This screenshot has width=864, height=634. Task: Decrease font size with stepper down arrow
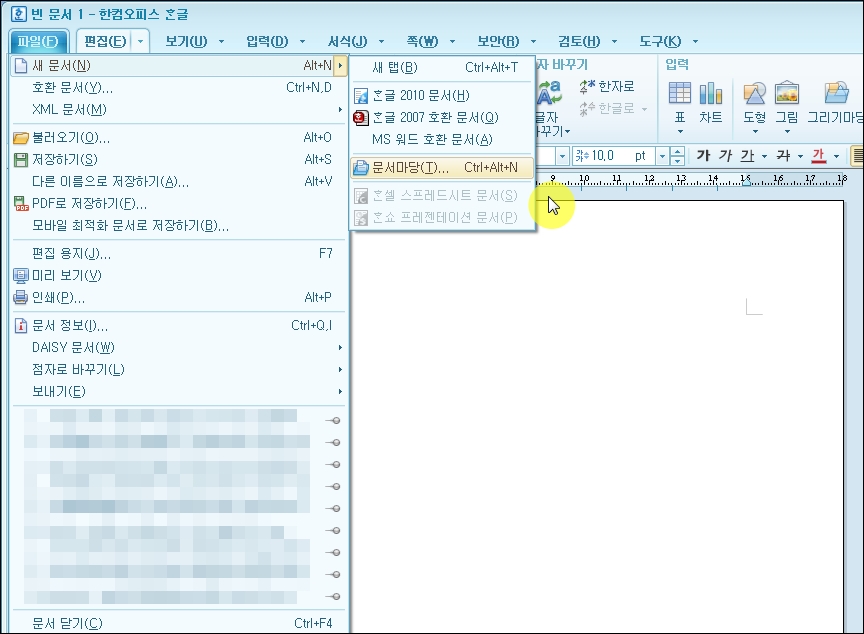[678, 161]
